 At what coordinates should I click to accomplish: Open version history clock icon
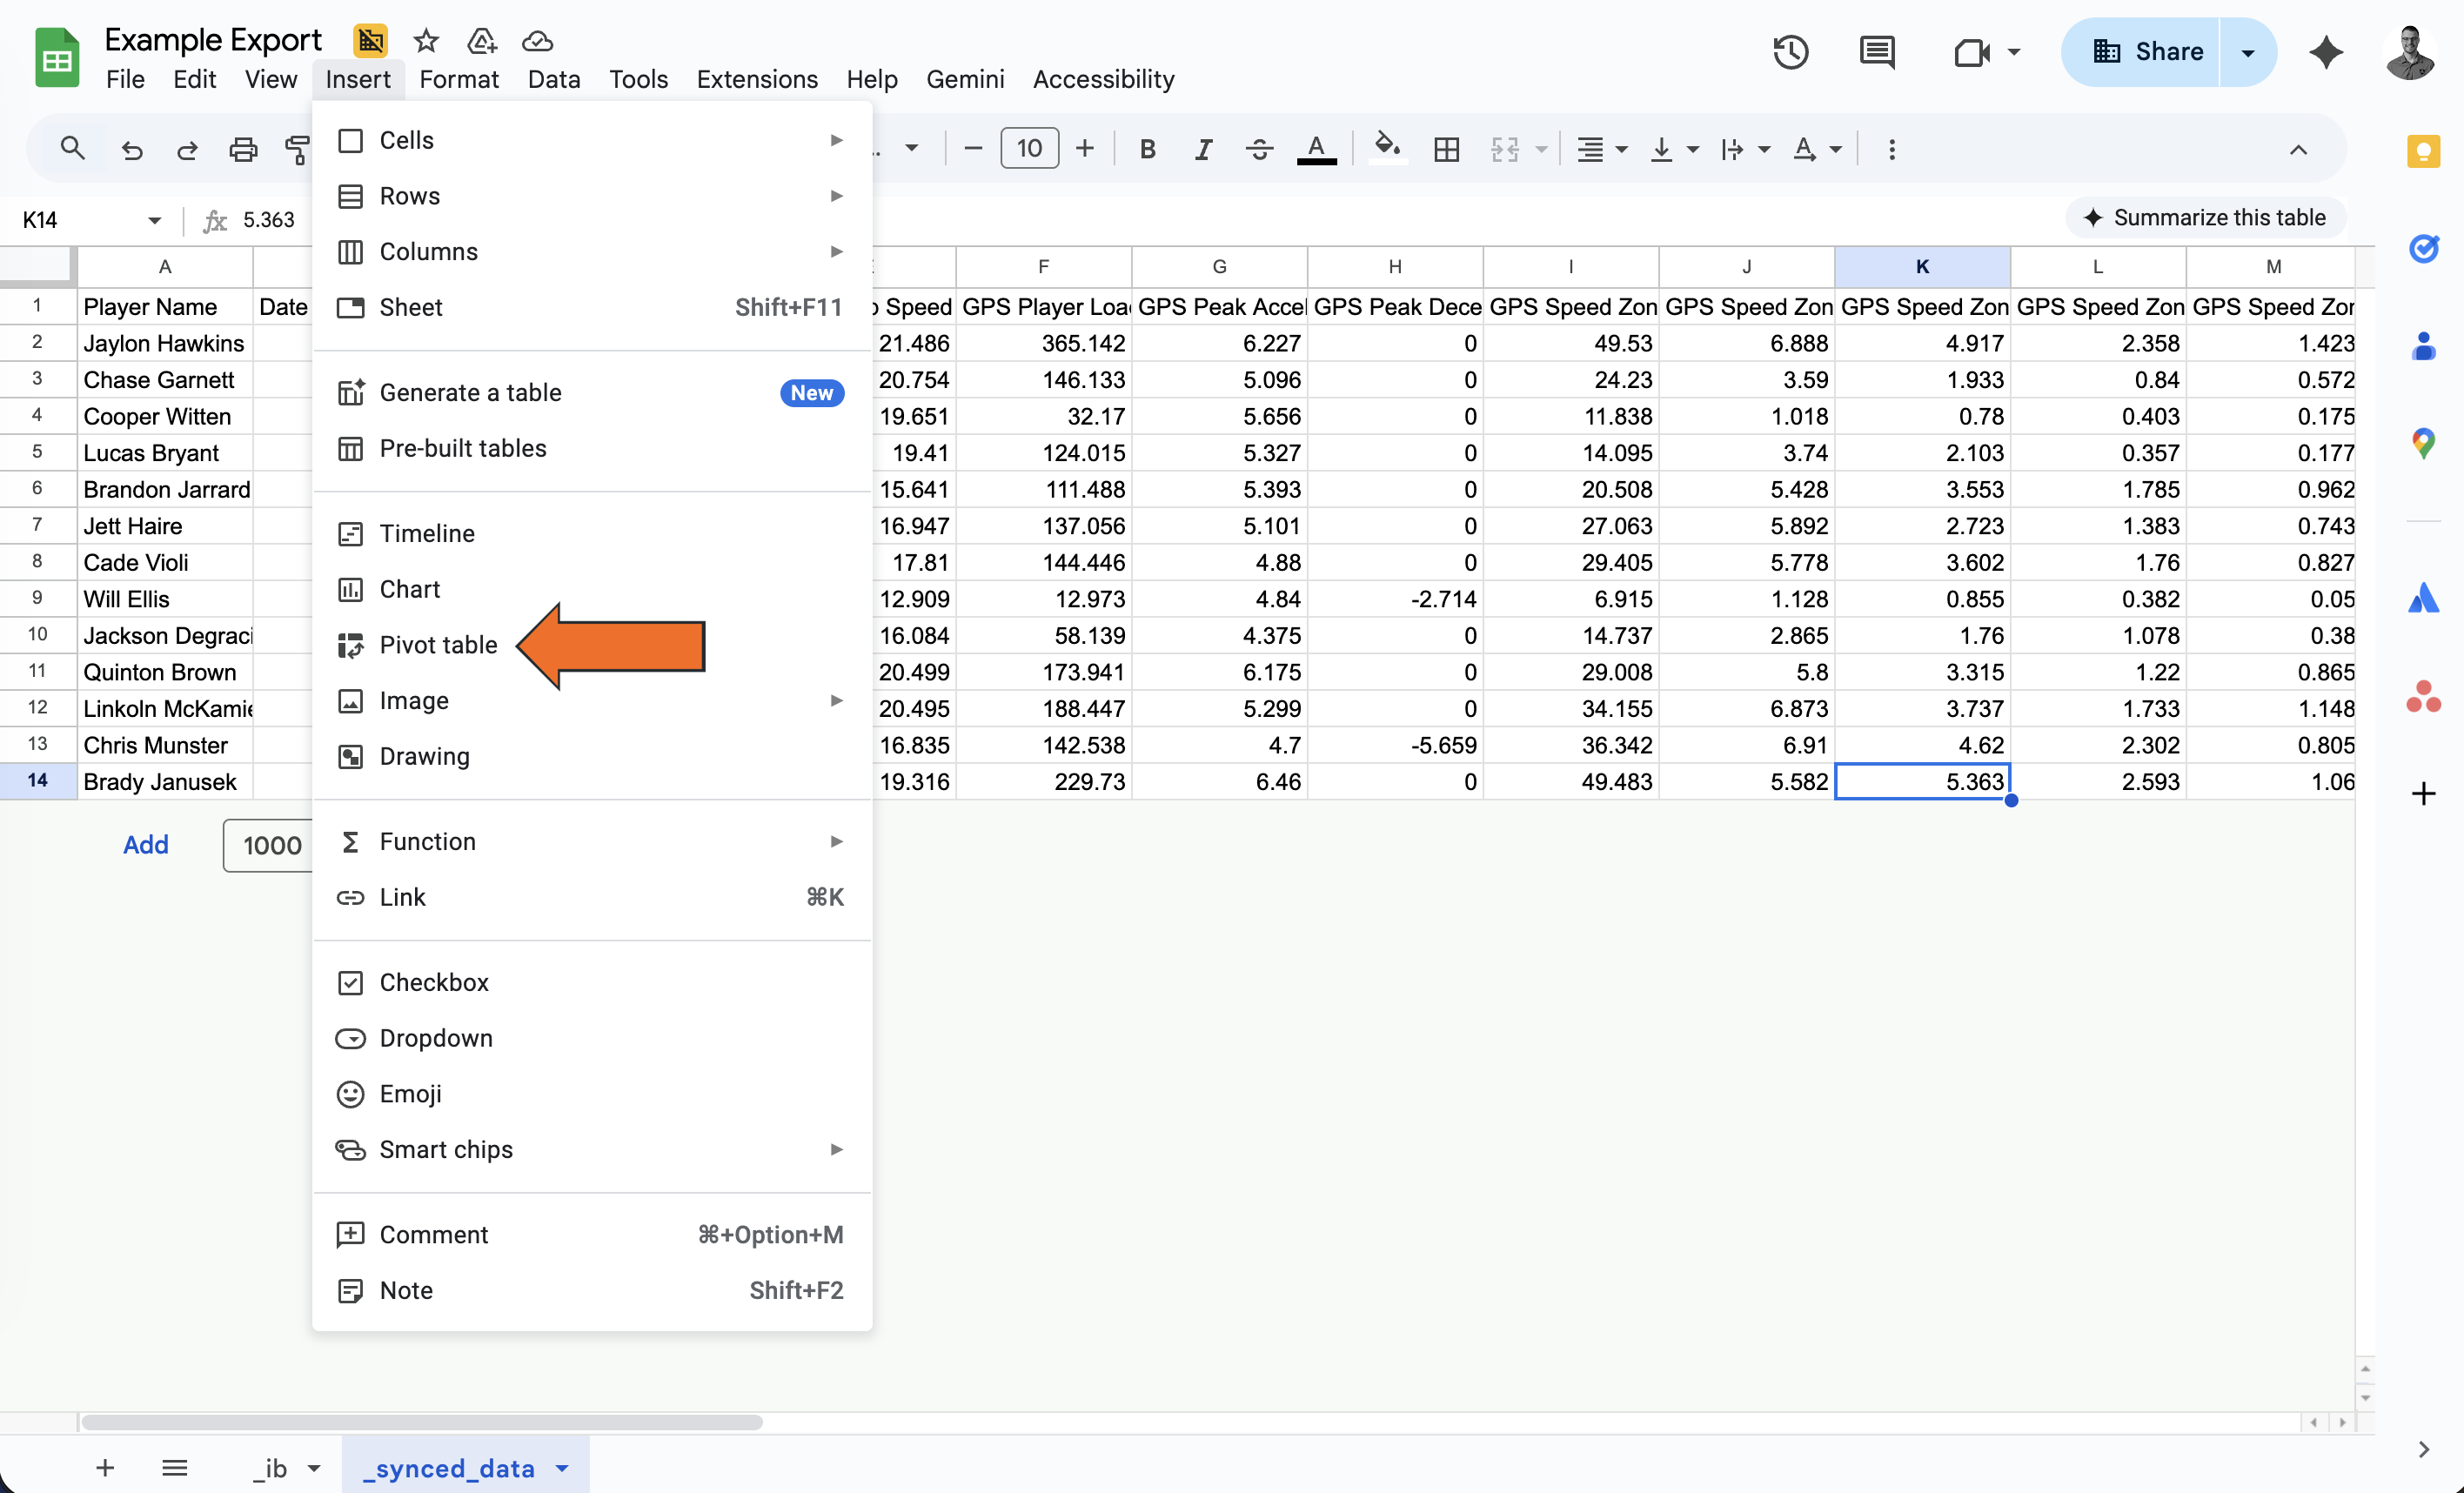(x=1790, y=52)
